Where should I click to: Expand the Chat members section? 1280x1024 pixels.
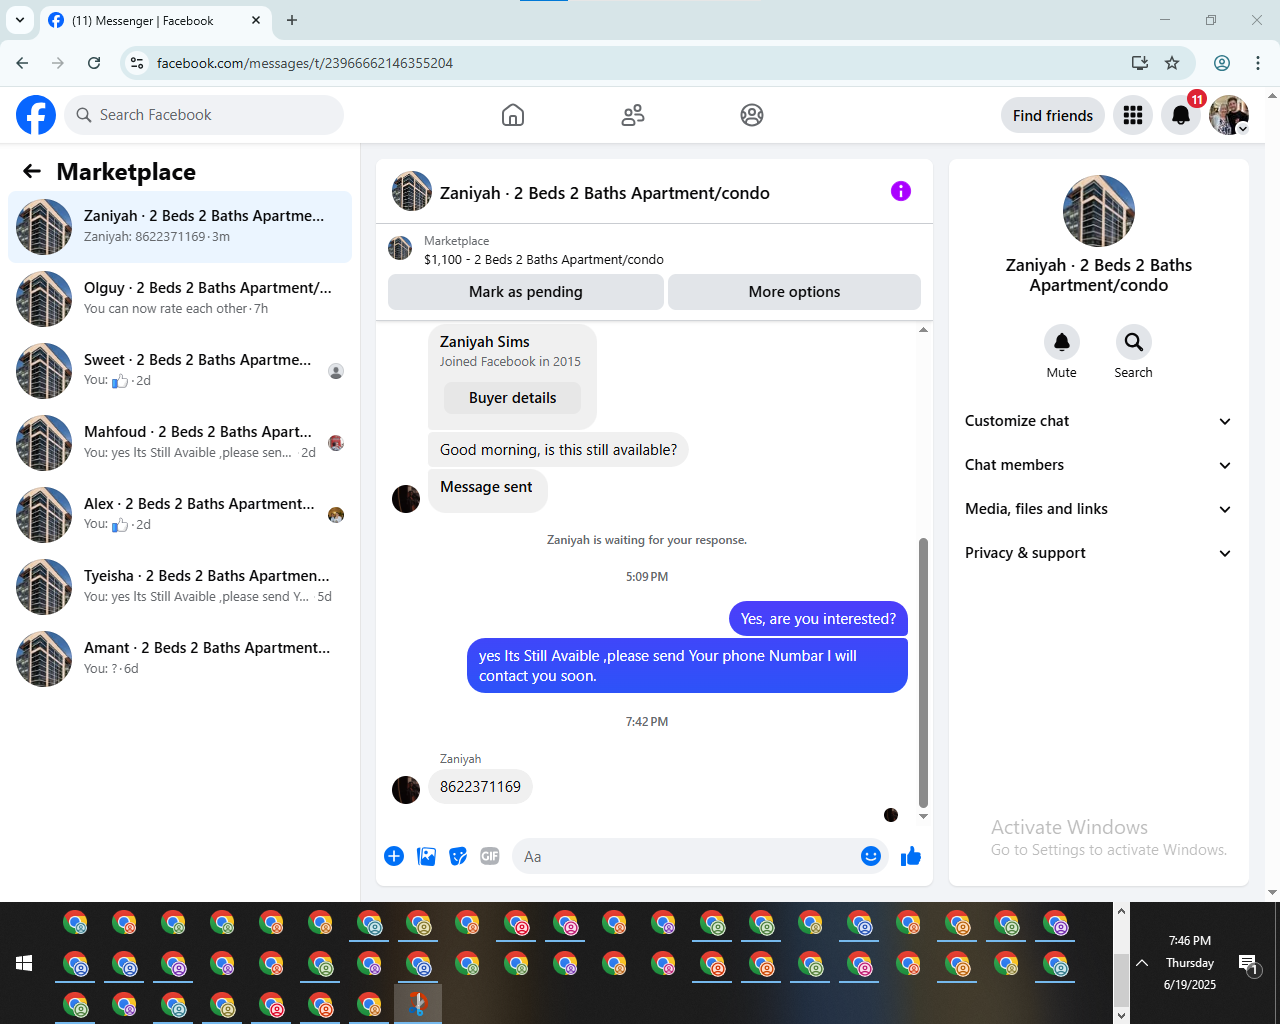pos(1098,465)
